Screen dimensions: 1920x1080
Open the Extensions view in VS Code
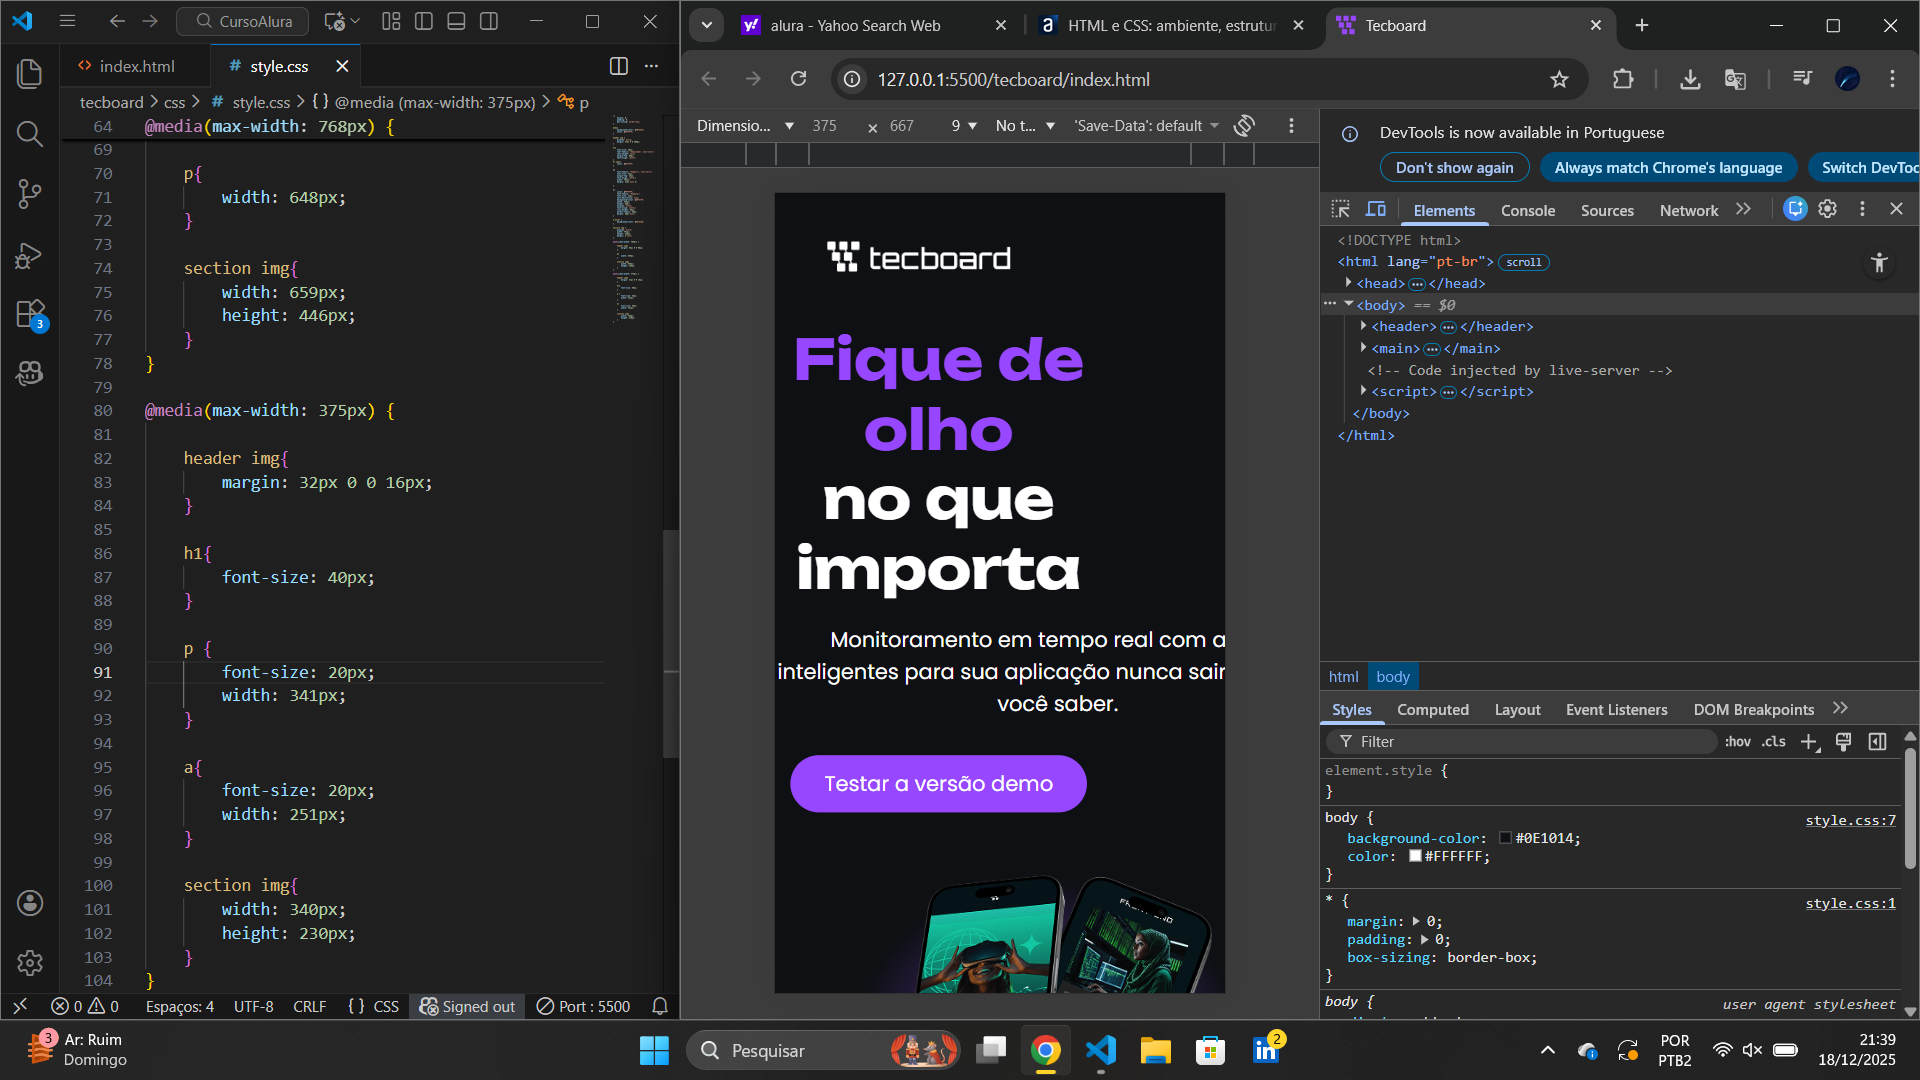29,314
